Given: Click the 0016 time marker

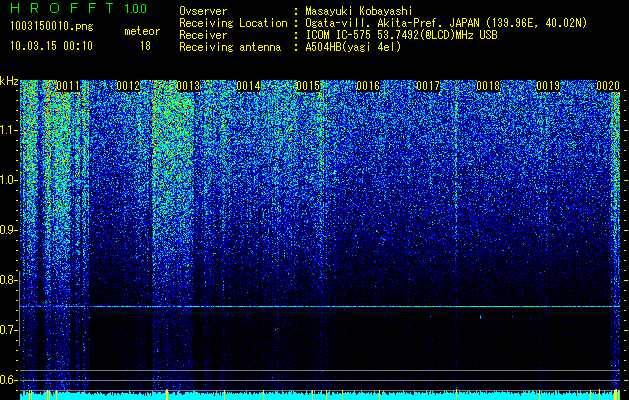Looking at the screenshot, I should pyautogui.click(x=368, y=86).
